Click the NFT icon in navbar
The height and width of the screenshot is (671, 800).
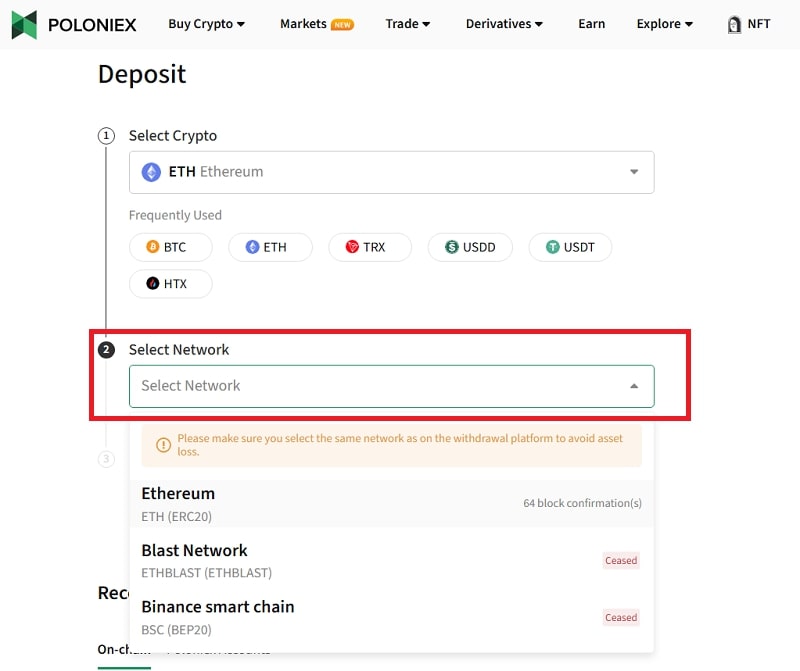point(735,24)
